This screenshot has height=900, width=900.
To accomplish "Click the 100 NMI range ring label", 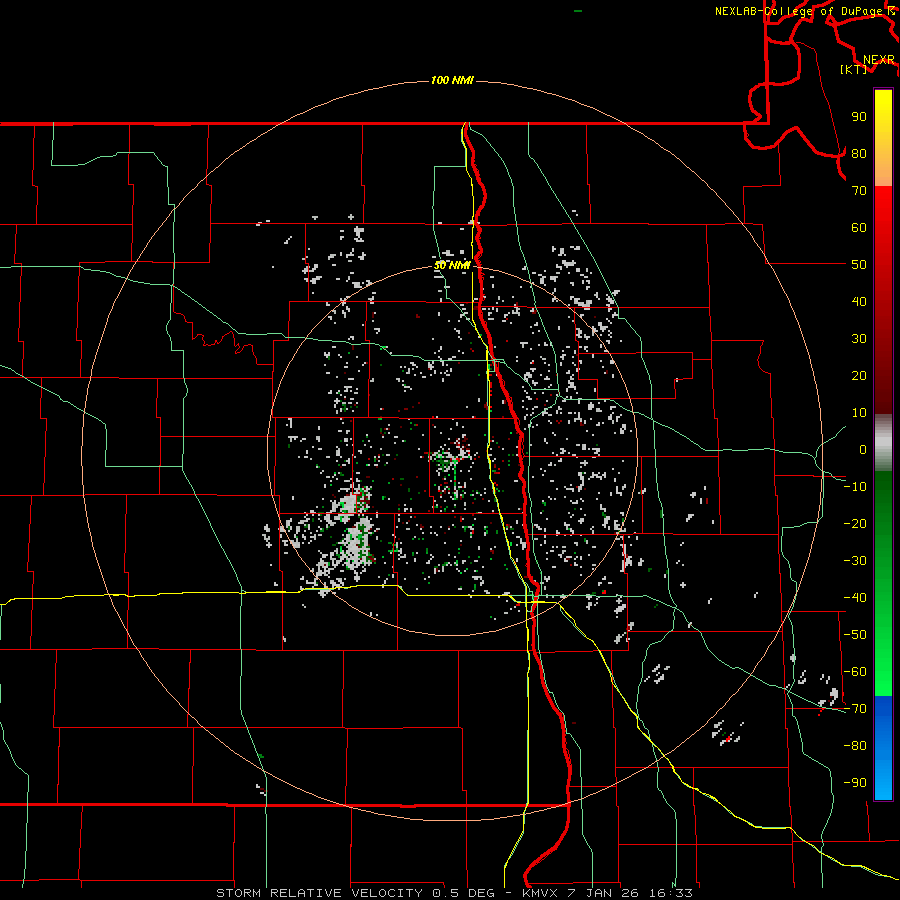I will pos(452,80).
